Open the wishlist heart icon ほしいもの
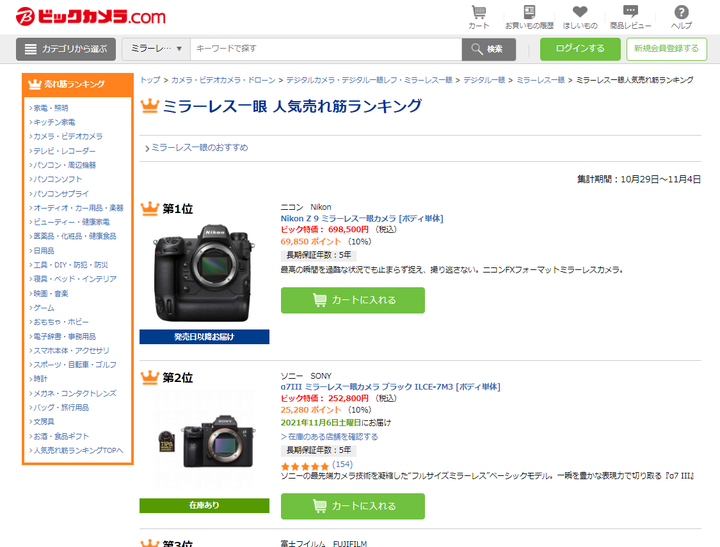This screenshot has height=547, width=720. [580, 17]
